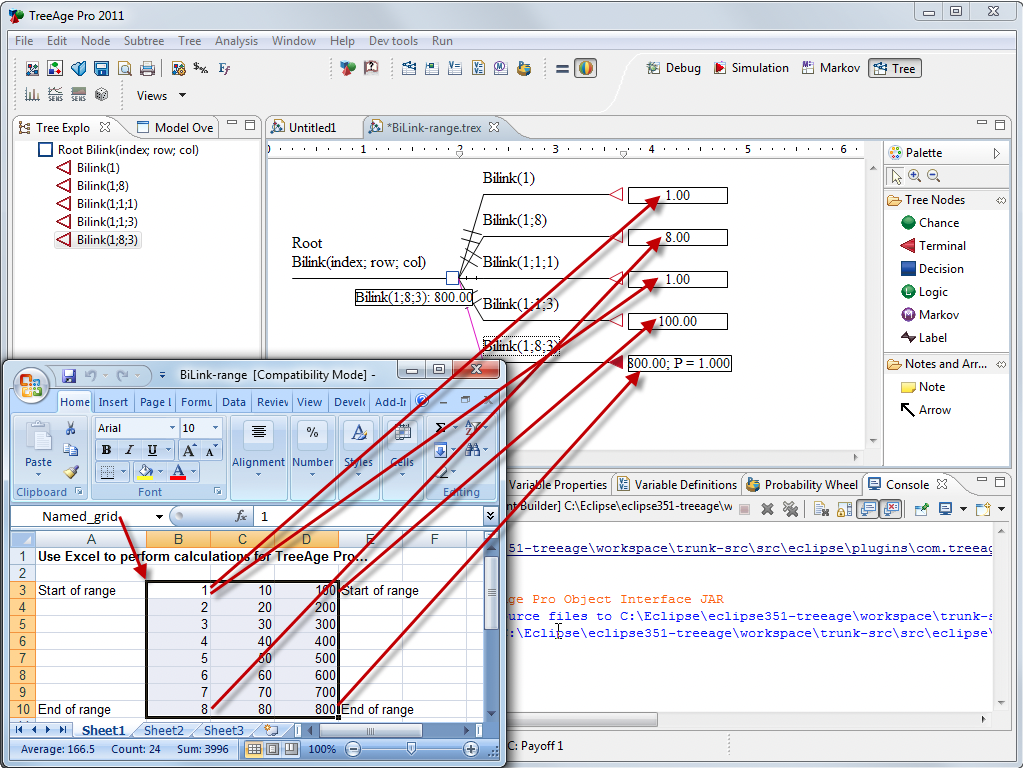The image size is (1023, 768).
Task: Pick the Note item in palette
Action: (x=923, y=387)
